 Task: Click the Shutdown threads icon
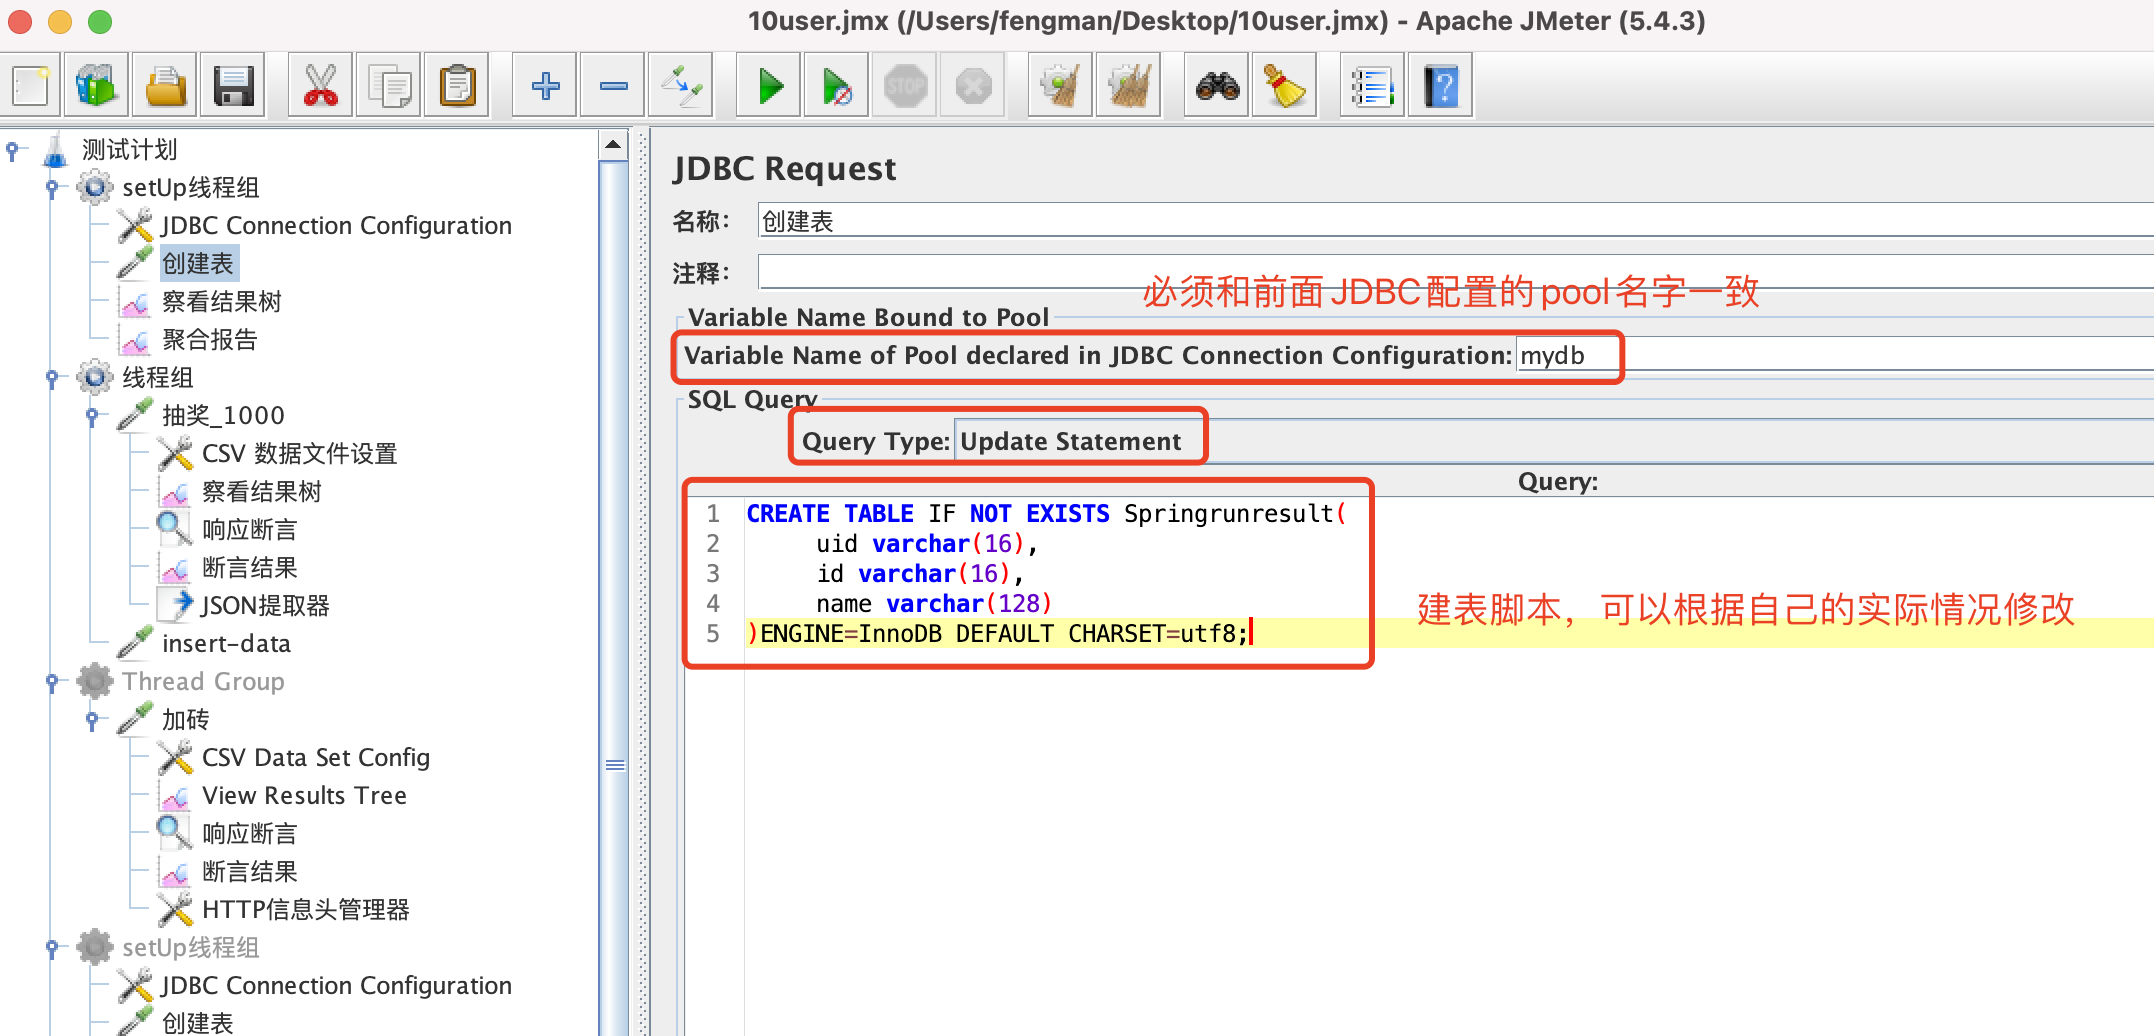974,86
